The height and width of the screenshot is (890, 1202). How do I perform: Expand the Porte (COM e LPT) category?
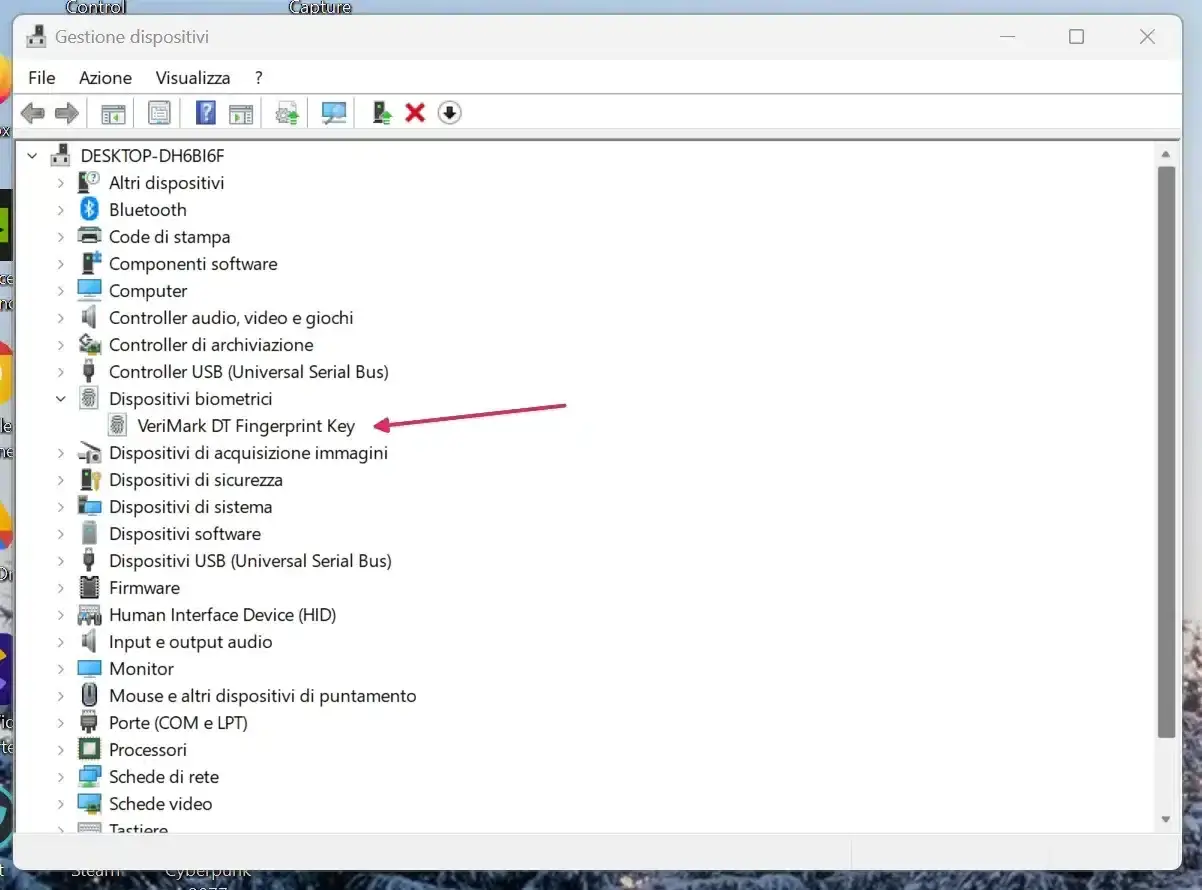tap(60, 723)
